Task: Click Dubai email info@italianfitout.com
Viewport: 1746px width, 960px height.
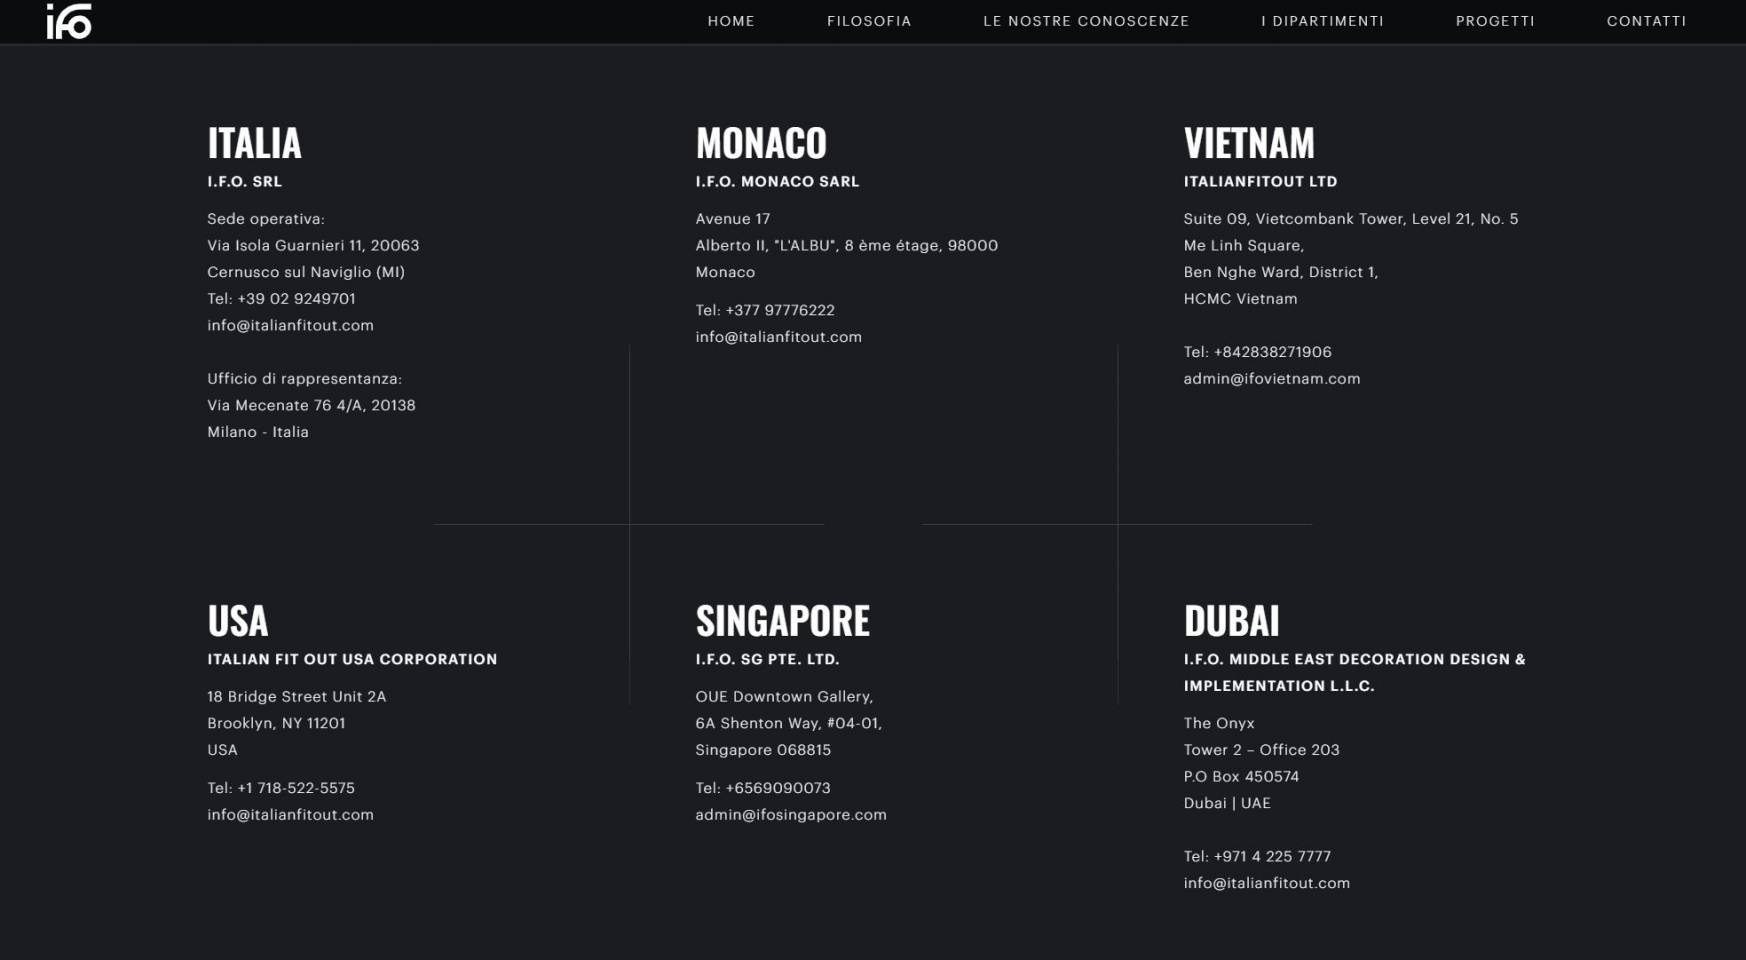Action: click(x=1266, y=883)
